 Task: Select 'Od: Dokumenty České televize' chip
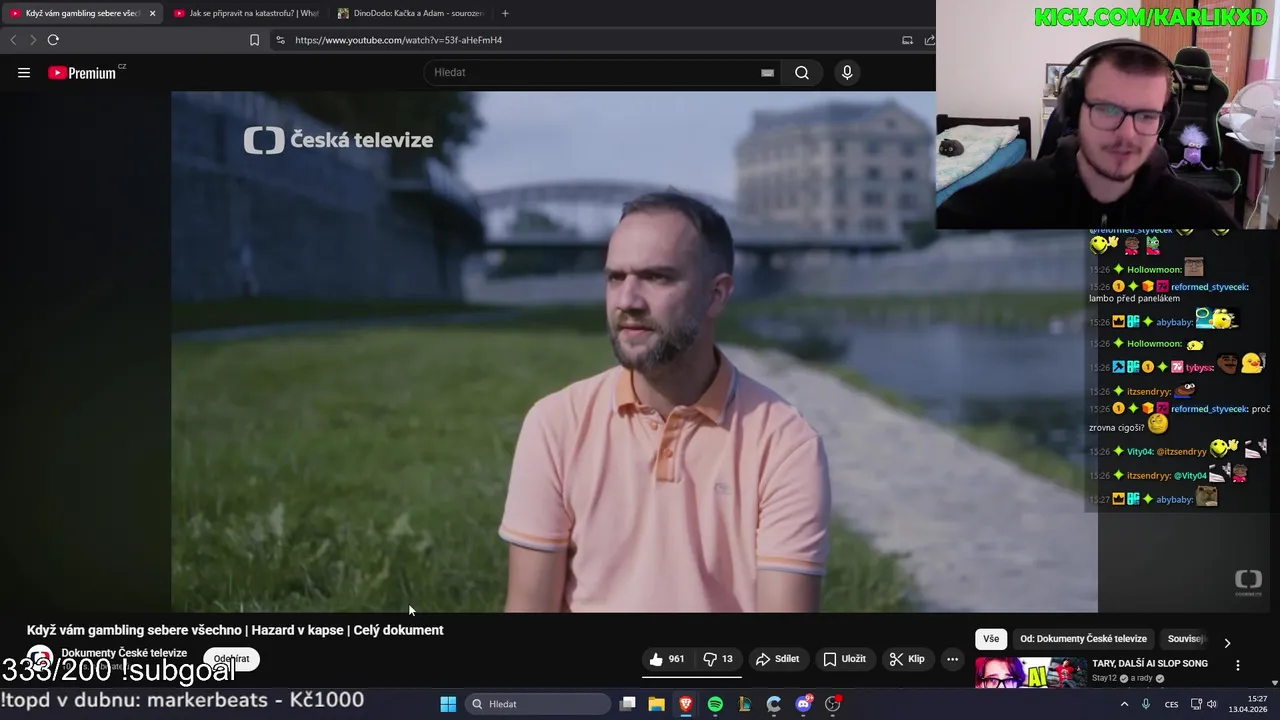[1083, 639]
